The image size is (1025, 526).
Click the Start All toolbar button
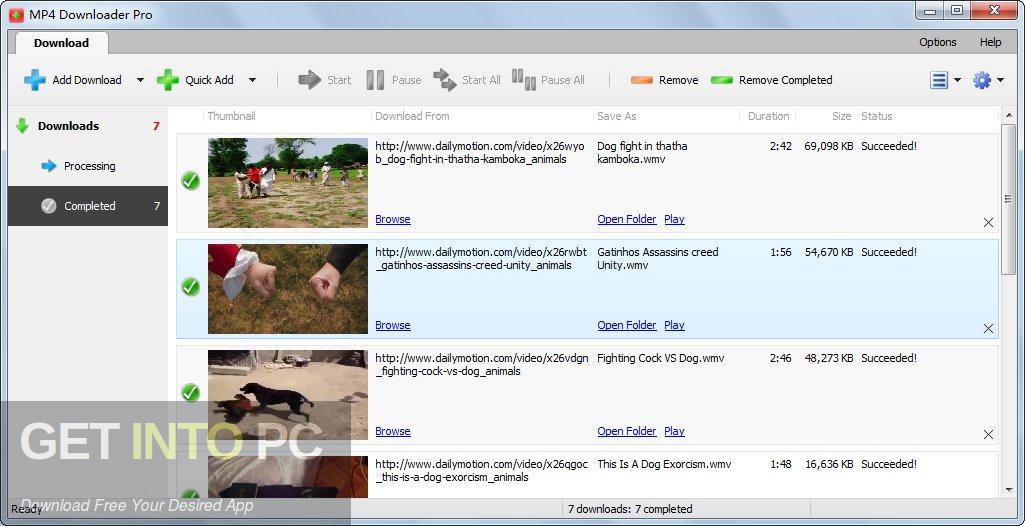coord(467,80)
